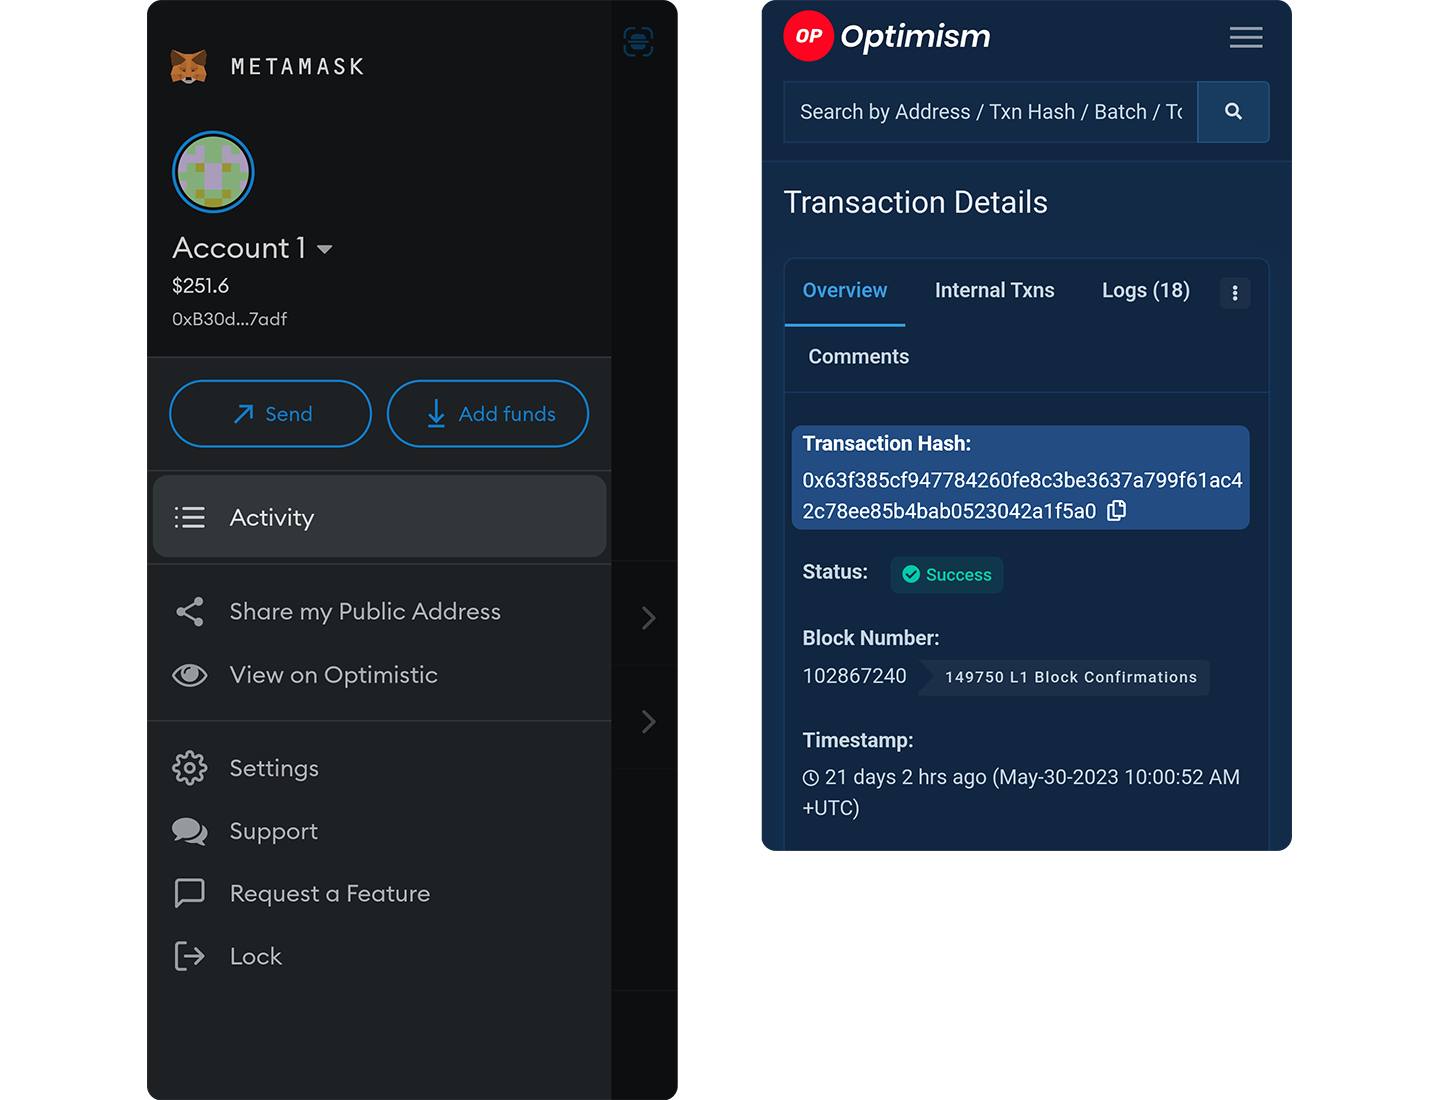Image resolution: width=1440 pixels, height=1100 pixels.
Task: Click 149750 L1 Block Confirmations badge
Action: [x=1065, y=677]
